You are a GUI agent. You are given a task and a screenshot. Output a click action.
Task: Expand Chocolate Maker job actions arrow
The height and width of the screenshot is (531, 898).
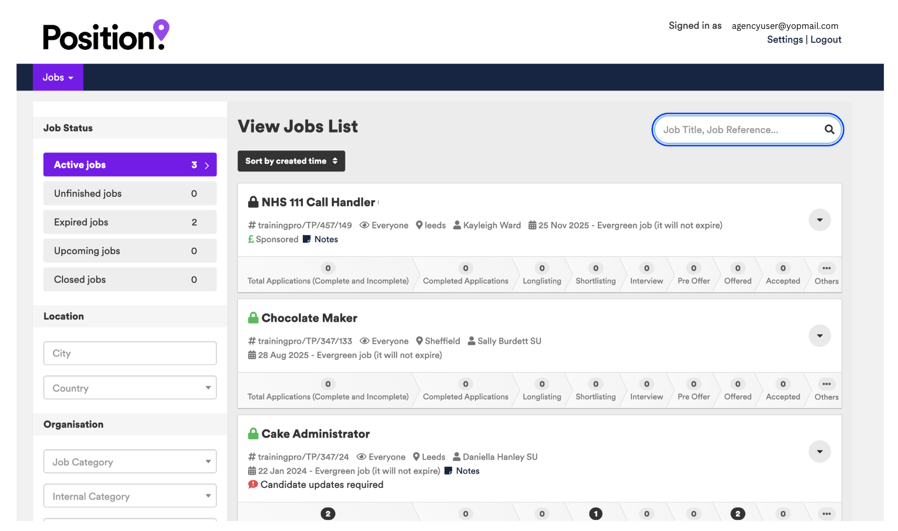coord(819,336)
